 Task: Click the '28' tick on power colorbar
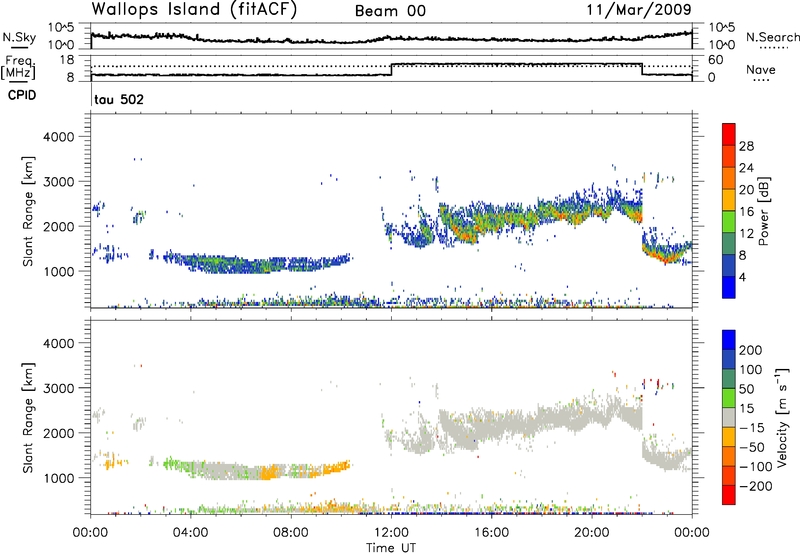coord(746,146)
